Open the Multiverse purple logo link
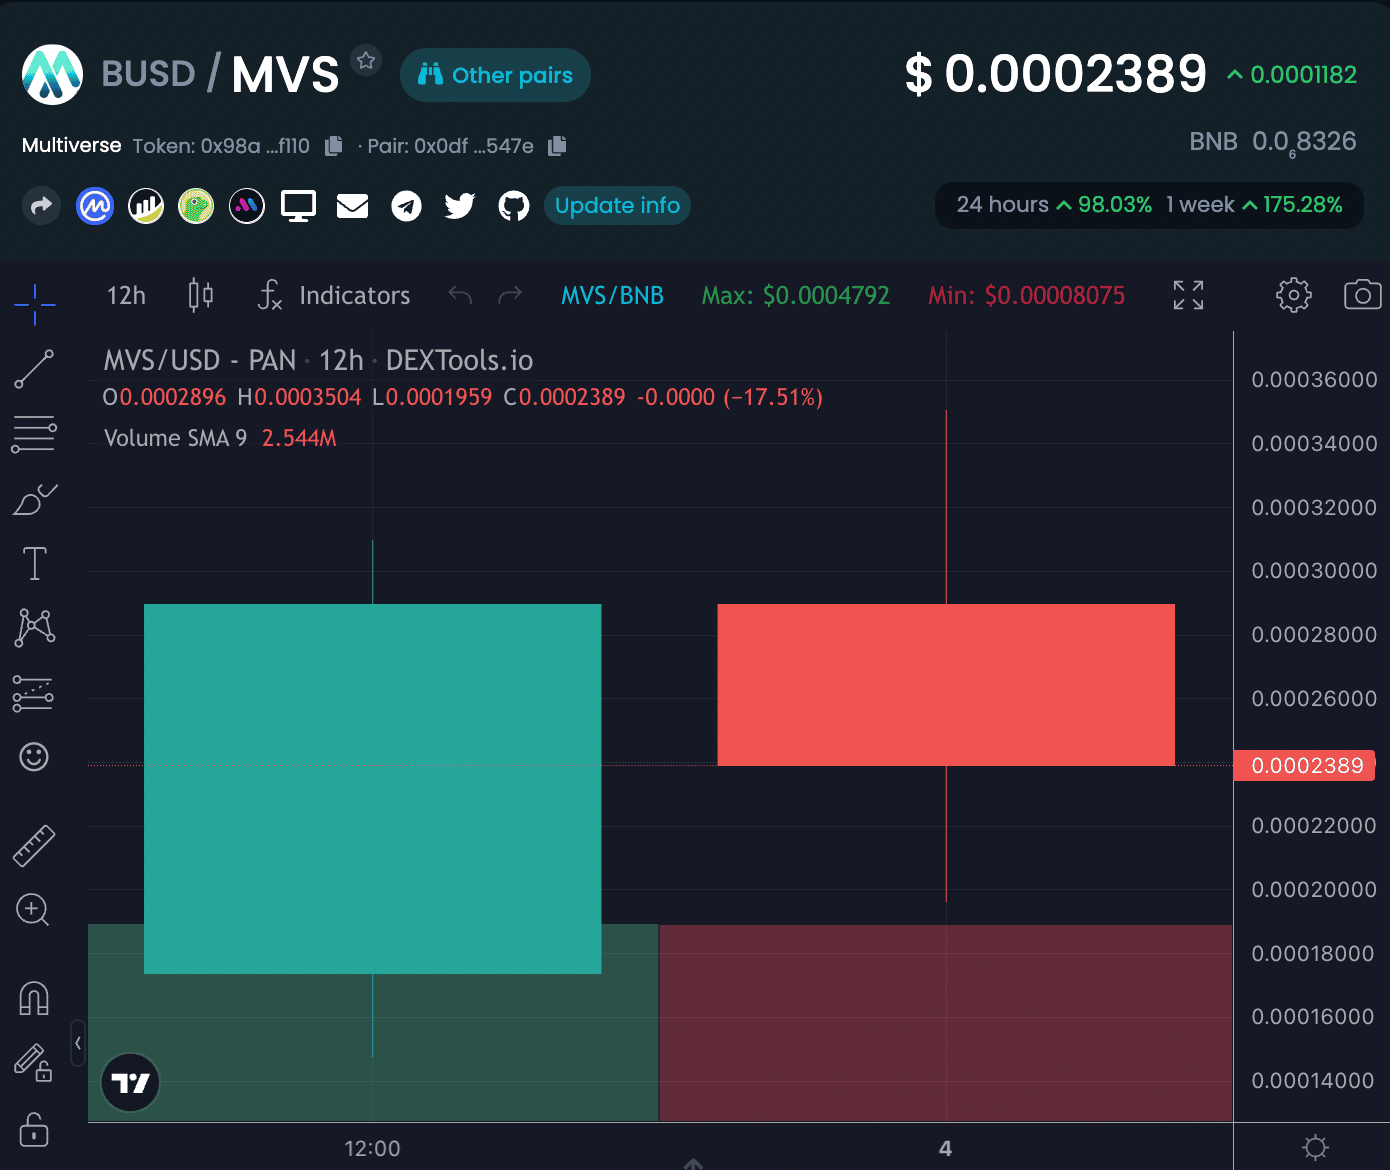The image size is (1390, 1170). pyautogui.click(x=247, y=206)
